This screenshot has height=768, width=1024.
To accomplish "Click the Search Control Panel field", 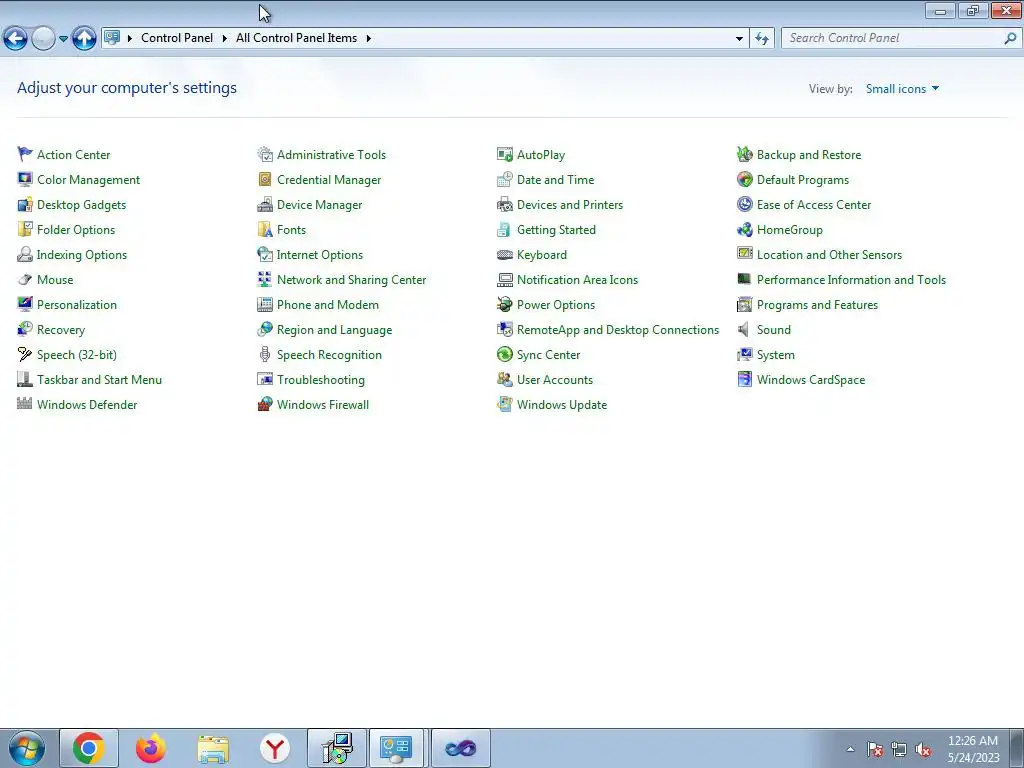I will pyautogui.click(x=901, y=38).
